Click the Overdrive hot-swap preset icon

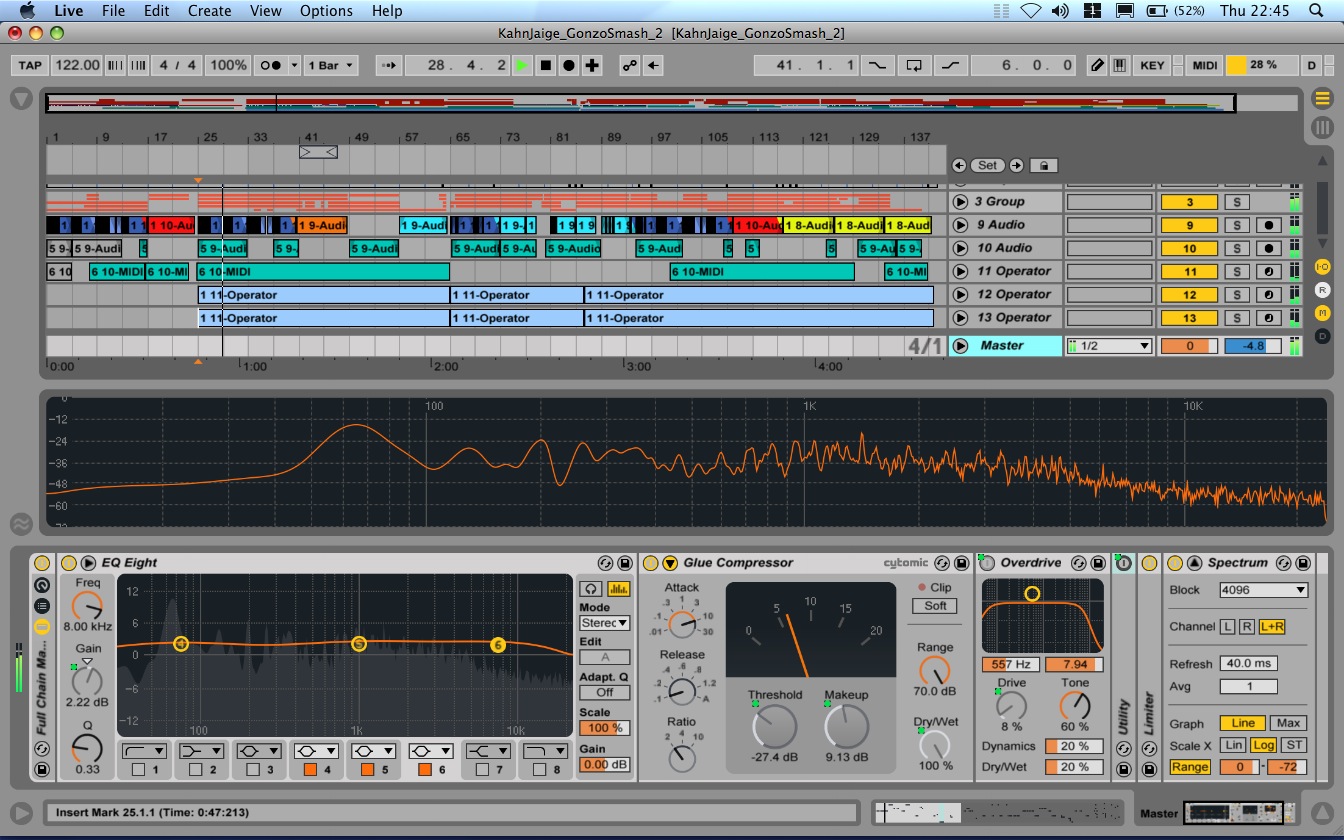1080,563
